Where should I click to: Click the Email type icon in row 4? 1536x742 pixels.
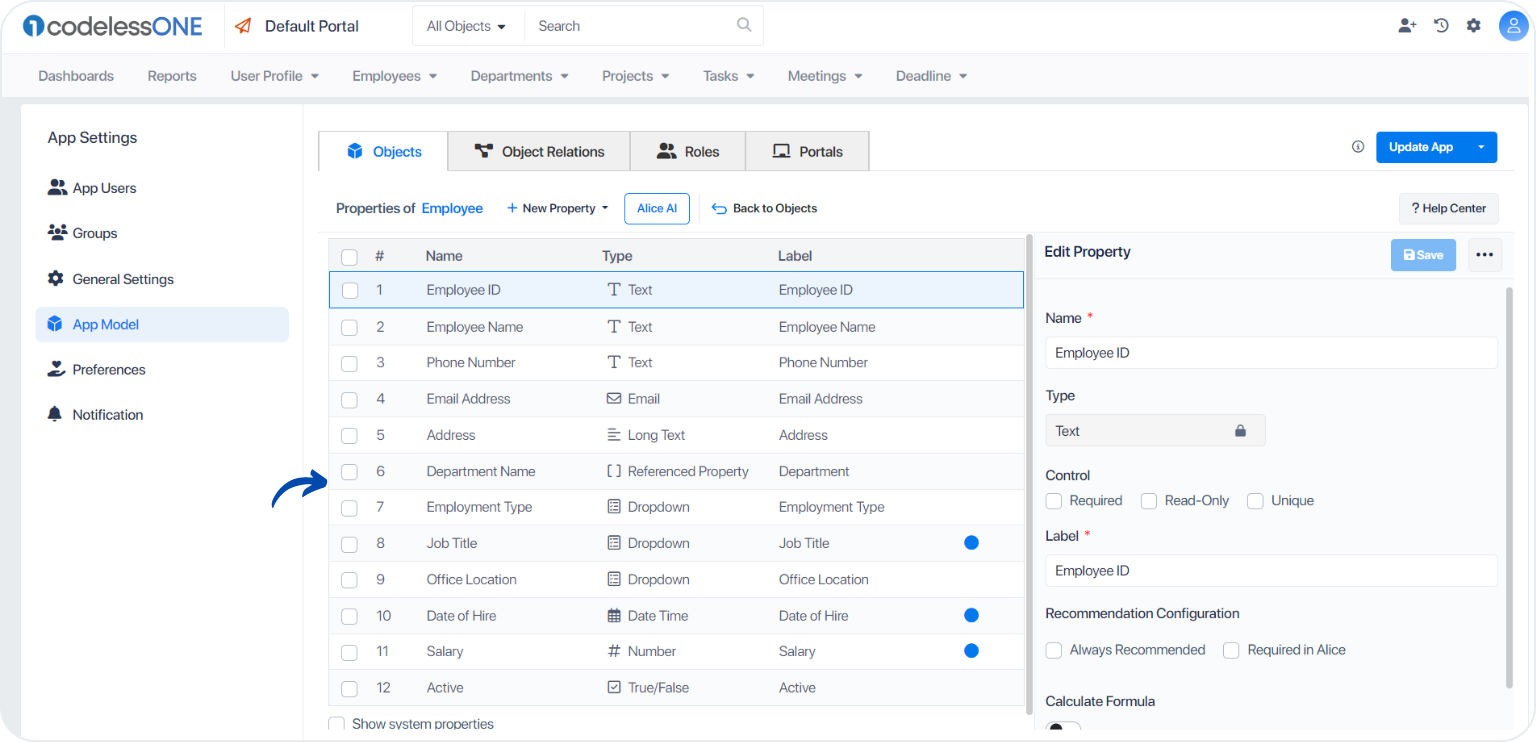614,398
